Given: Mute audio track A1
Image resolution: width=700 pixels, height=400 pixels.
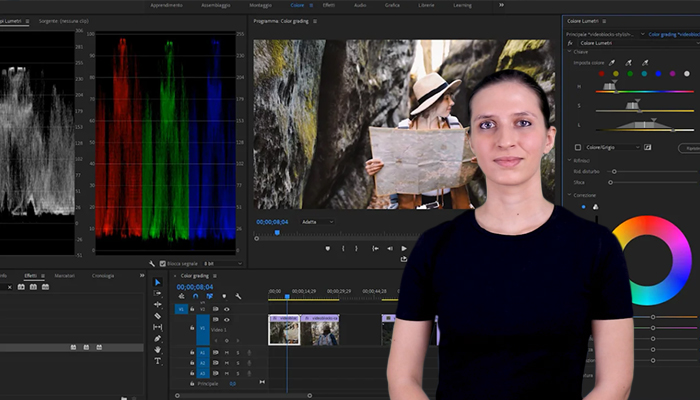Looking at the screenshot, I should click(x=227, y=353).
